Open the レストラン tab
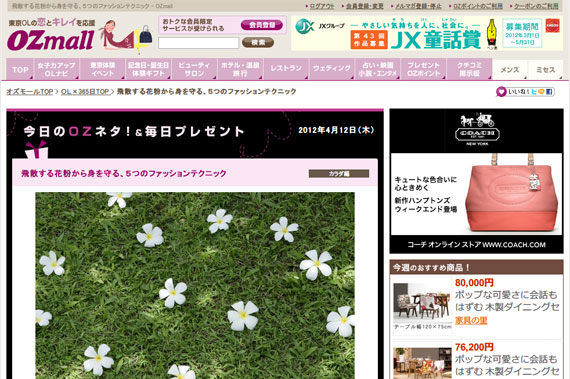The image size is (570, 379). click(286, 69)
